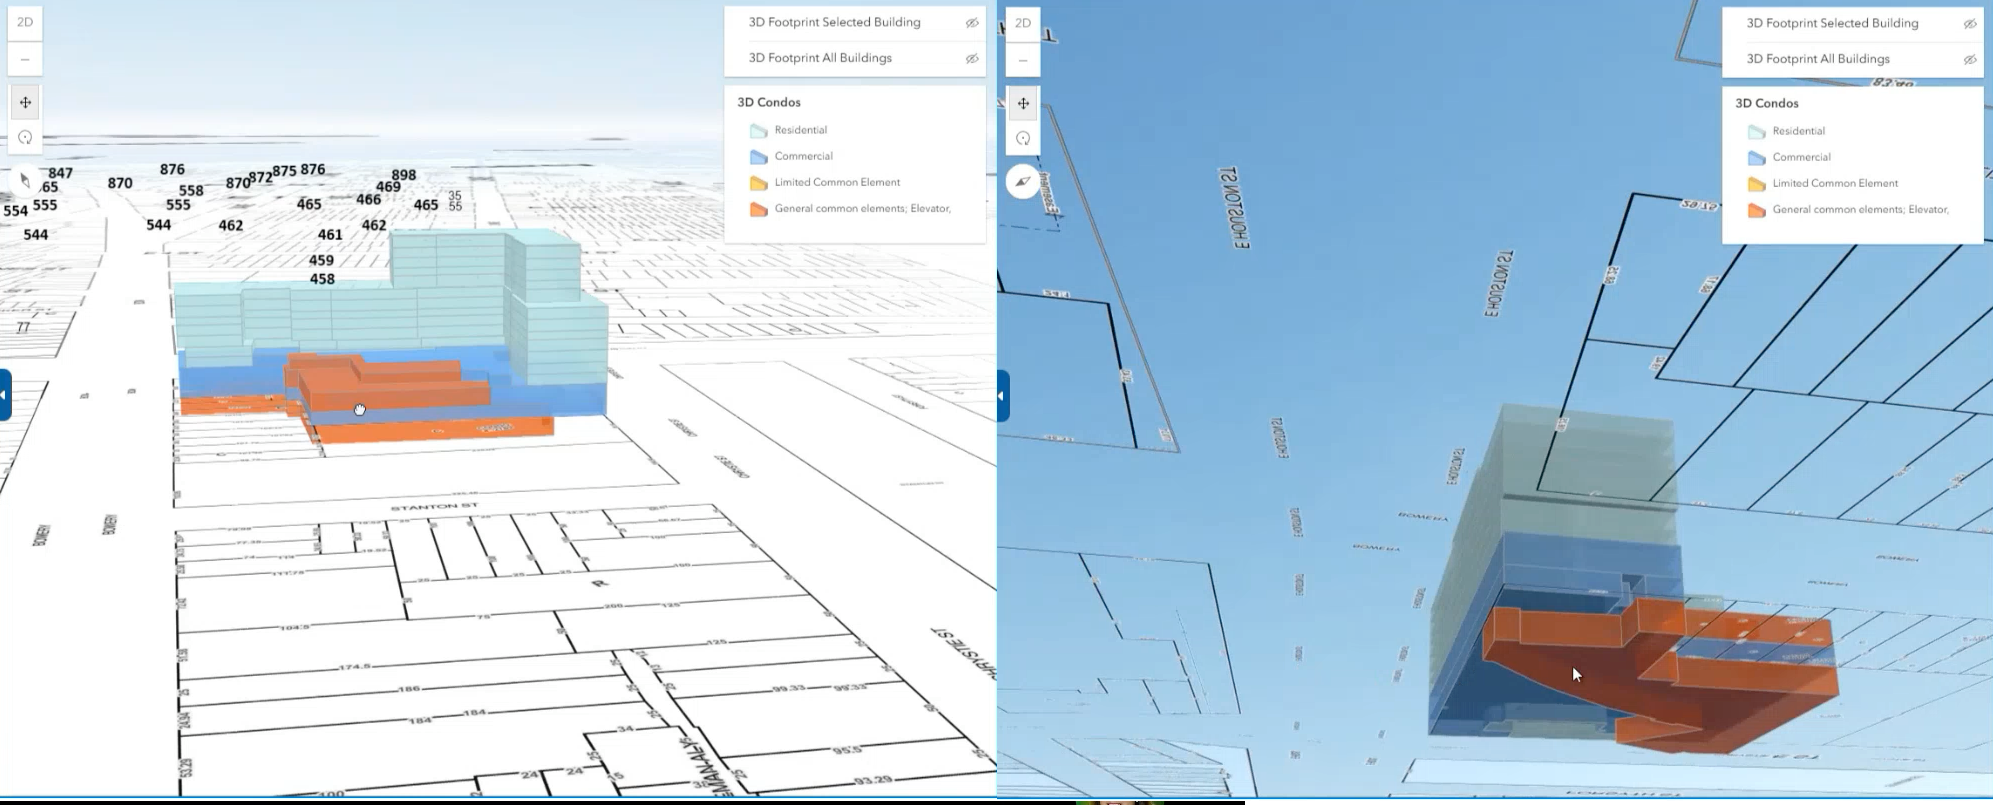Select 3D Footprint Selected Building layer, left view
Image resolution: width=1993 pixels, height=805 pixels.
point(834,22)
